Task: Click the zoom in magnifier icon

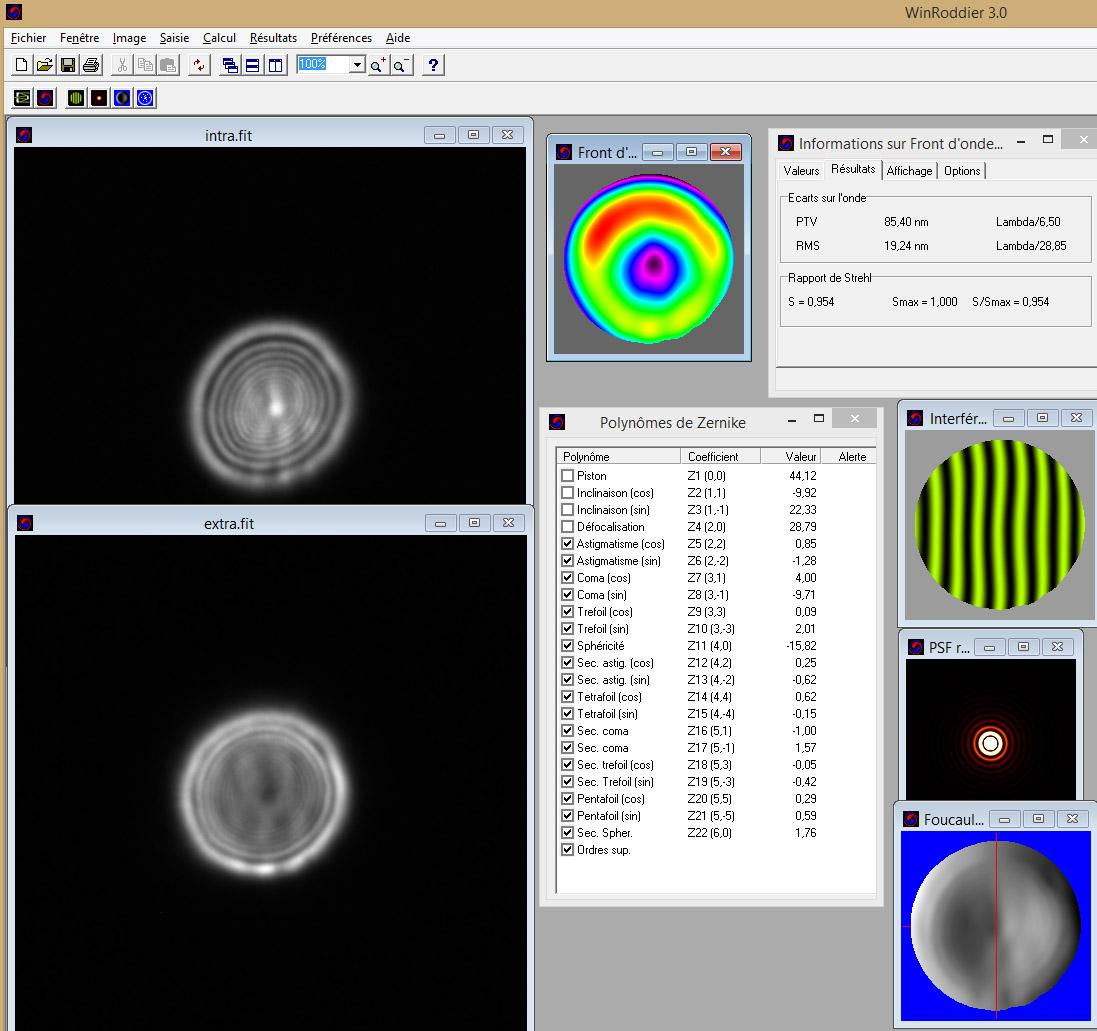Action: [378, 65]
